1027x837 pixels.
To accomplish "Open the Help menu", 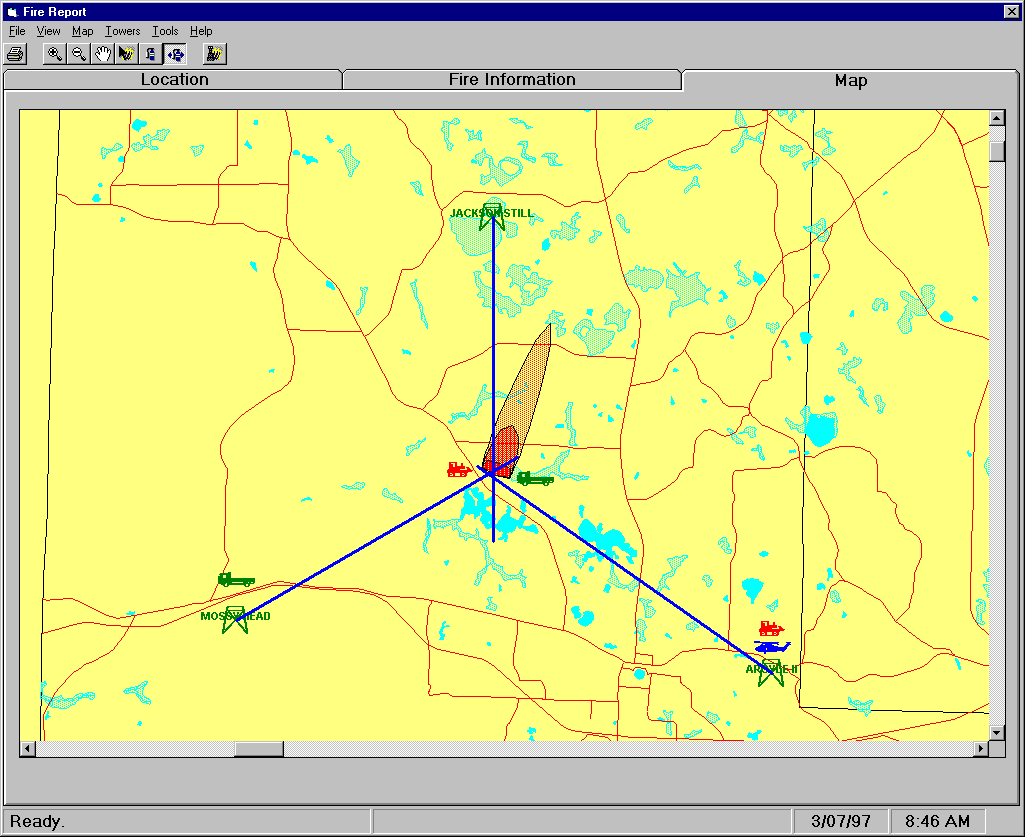I will point(201,31).
